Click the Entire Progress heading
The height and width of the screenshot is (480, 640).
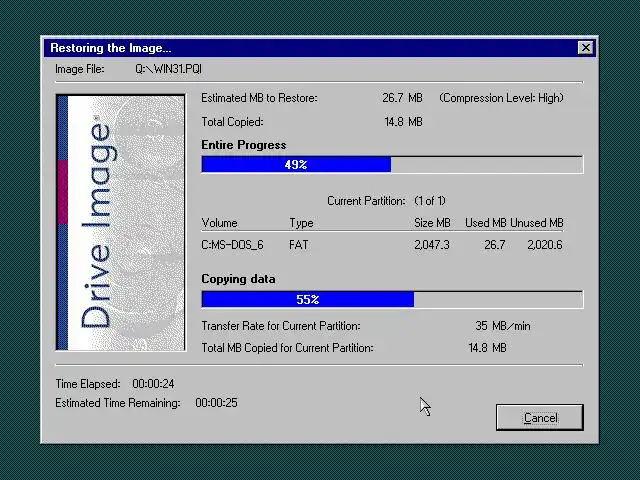click(244, 145)
